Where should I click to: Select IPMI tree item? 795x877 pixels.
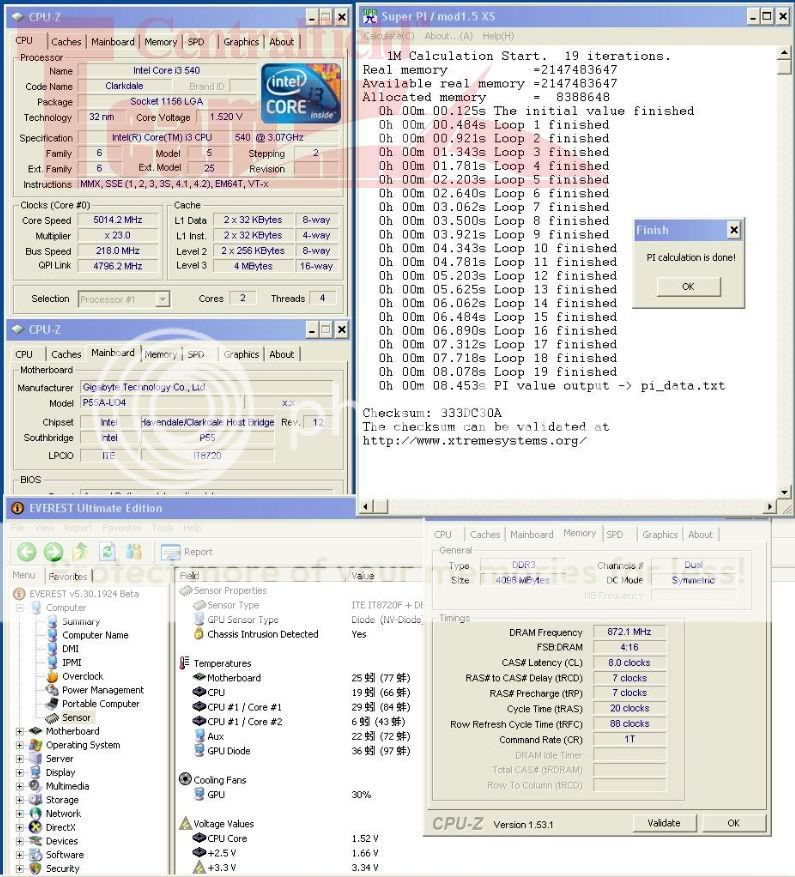point(72,662)
